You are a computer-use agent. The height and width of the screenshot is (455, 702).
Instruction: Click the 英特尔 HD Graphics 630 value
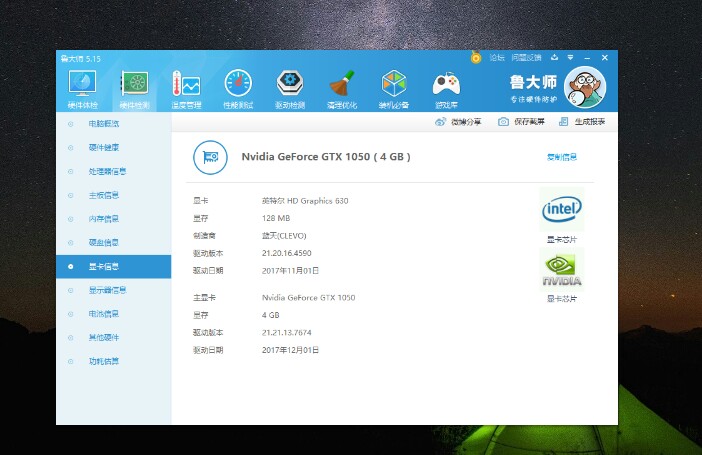click(305, 201)
